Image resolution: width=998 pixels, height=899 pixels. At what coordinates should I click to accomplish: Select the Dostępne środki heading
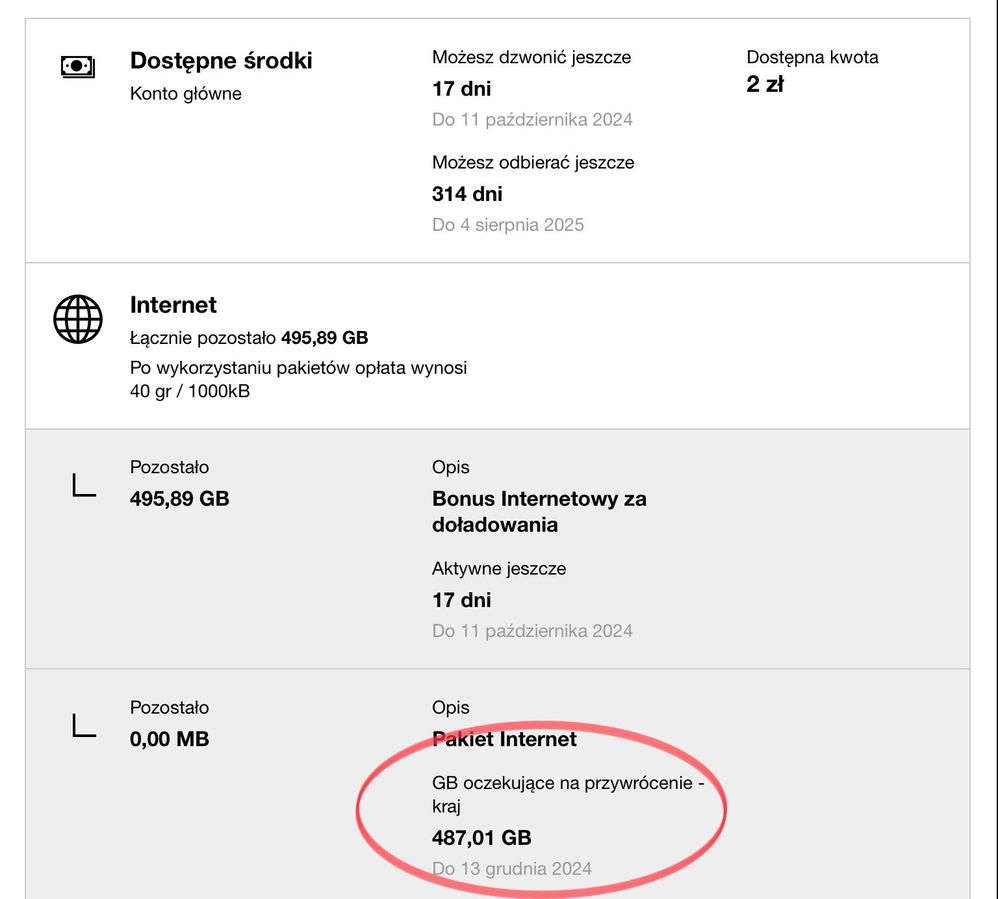[x=221, y=60]
